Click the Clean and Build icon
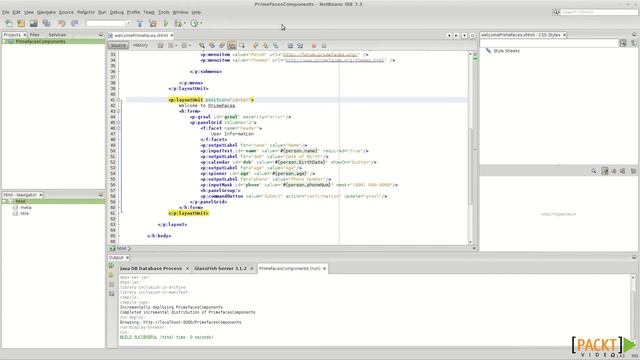Image resolution: width=640 pixels, height=360 pixels. tap(153, 24)
